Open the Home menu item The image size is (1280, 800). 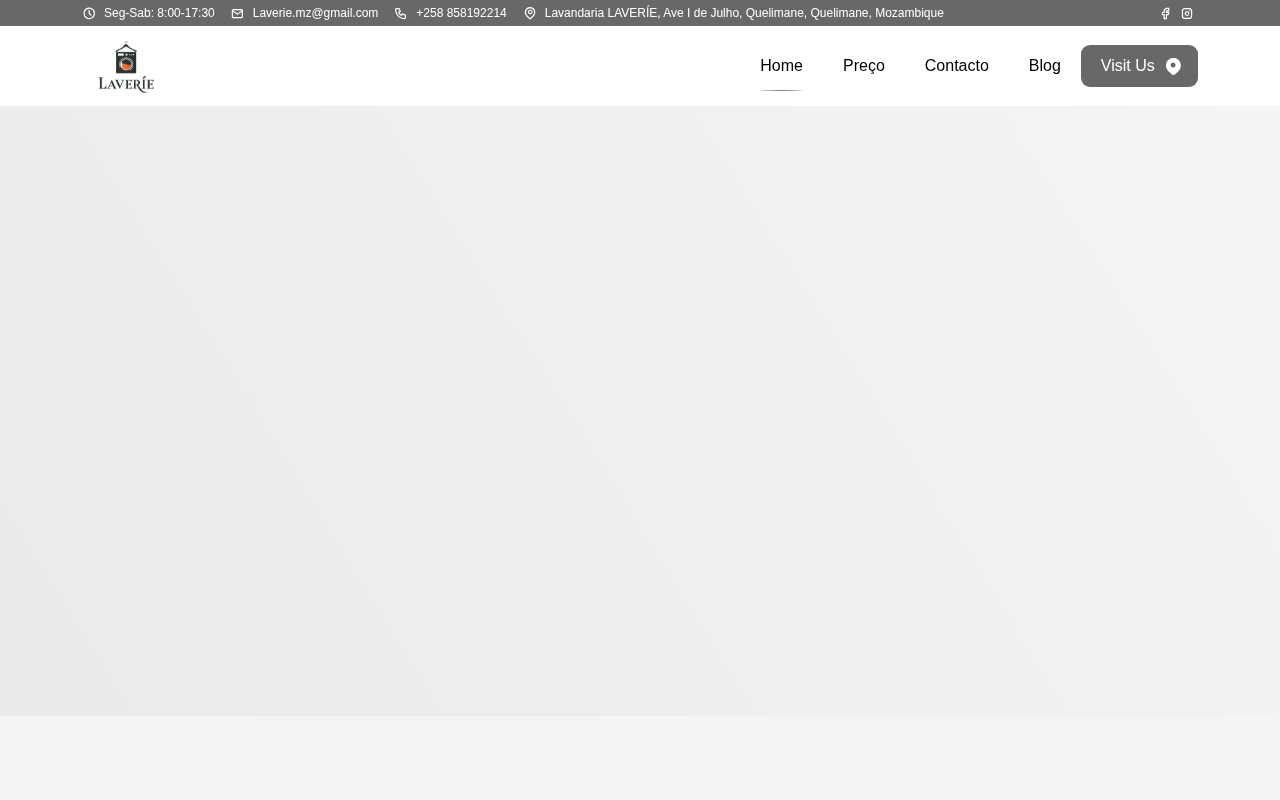[x=781, y=66]
